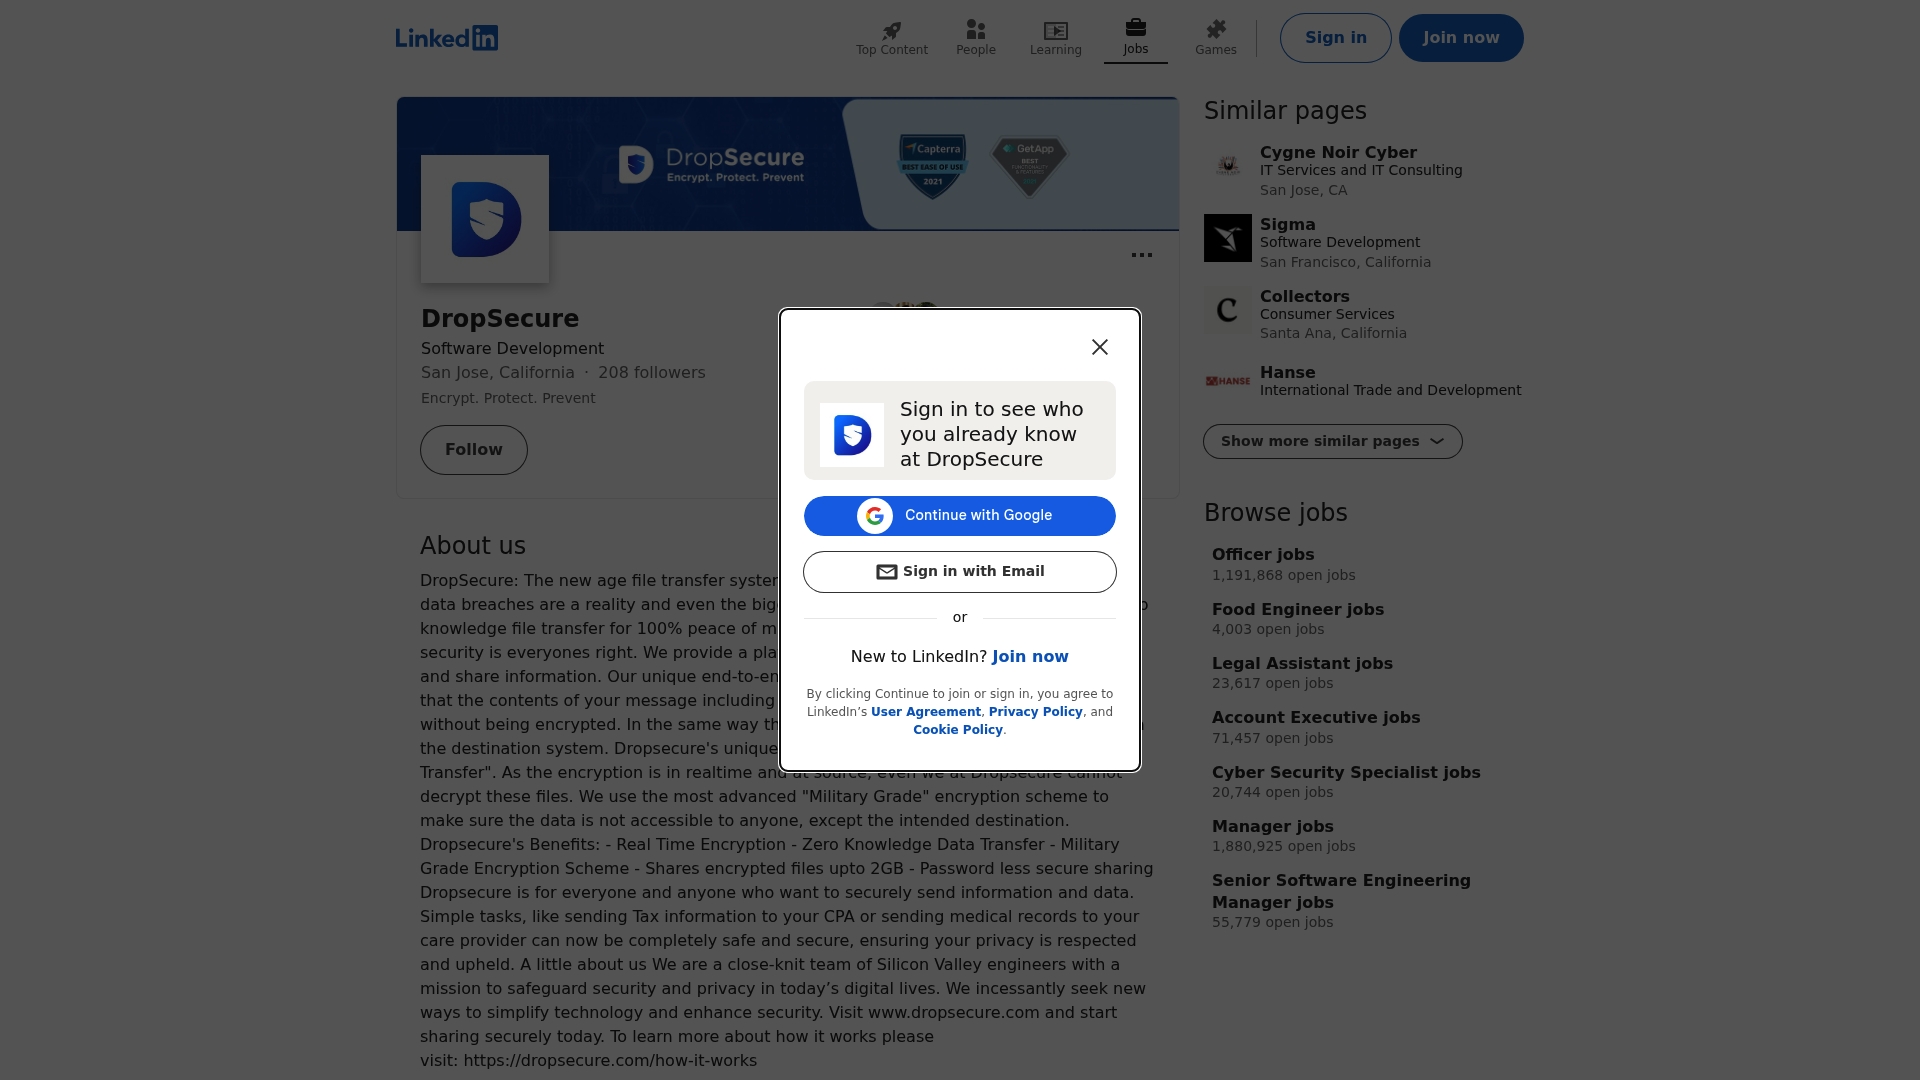Open the User Agreement link
The width and height of the screenshot is (1920, 1080).
926,712
